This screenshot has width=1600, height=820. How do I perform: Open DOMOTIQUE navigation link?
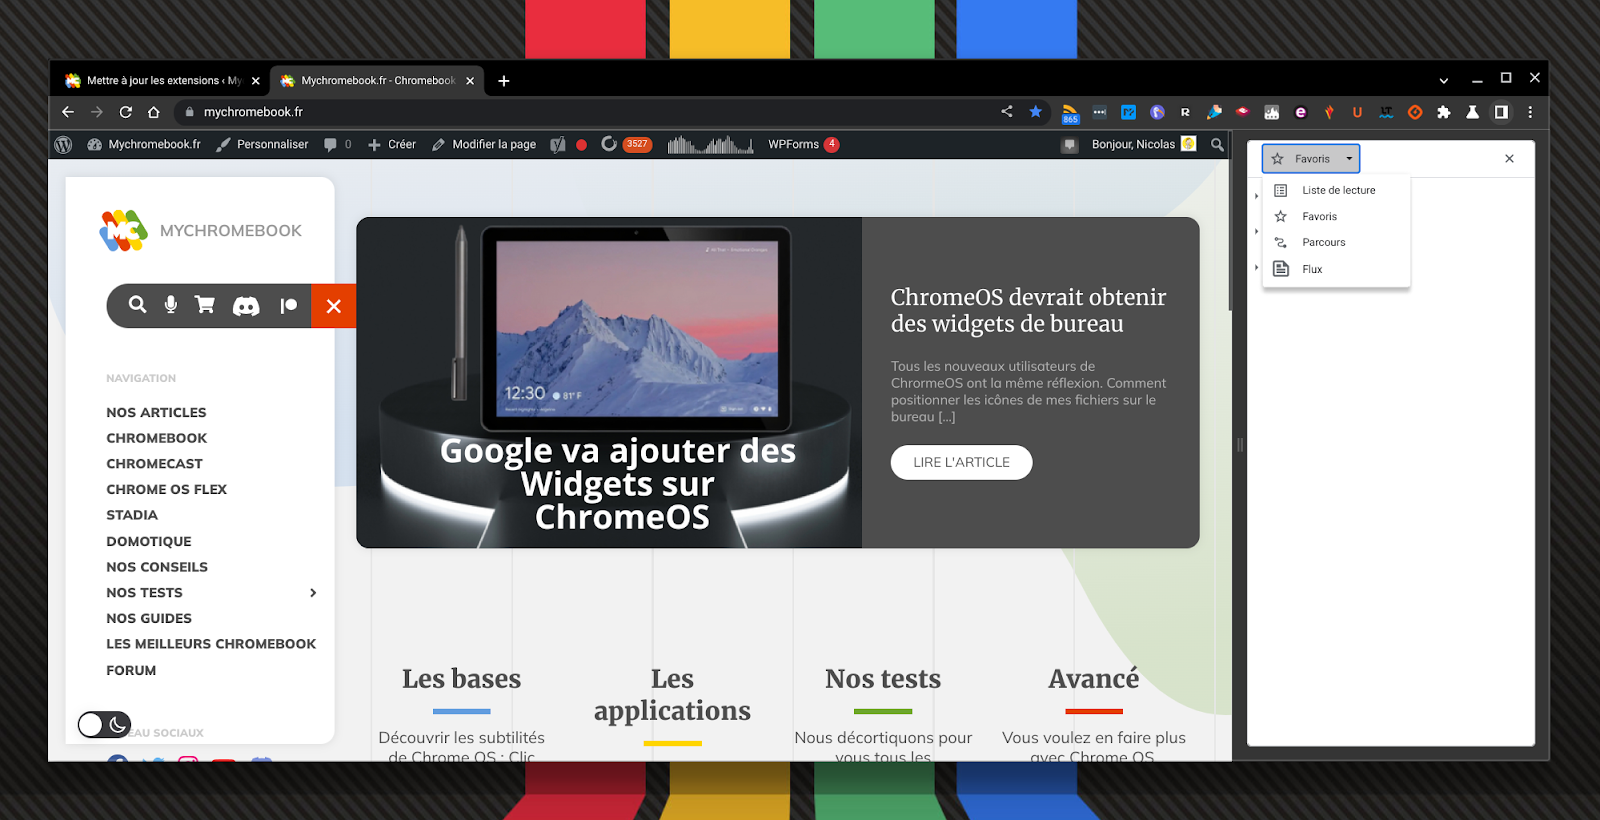[x=149, y=541]
